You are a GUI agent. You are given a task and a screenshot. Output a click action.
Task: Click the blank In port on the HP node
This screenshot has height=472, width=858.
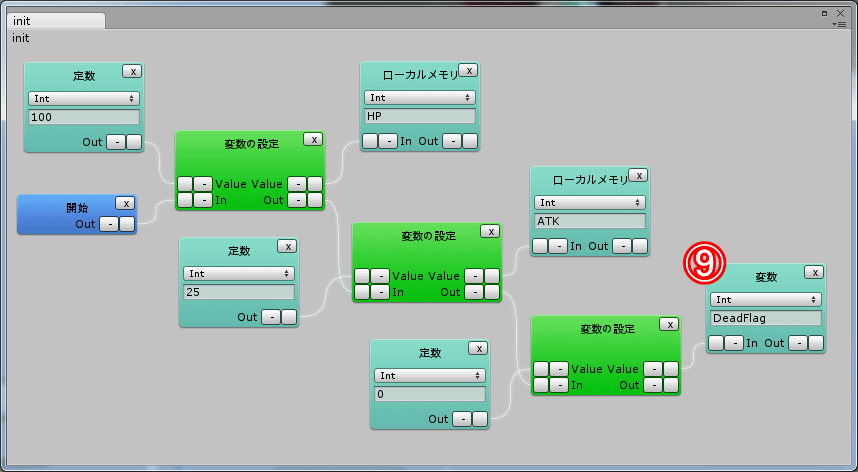370,141
